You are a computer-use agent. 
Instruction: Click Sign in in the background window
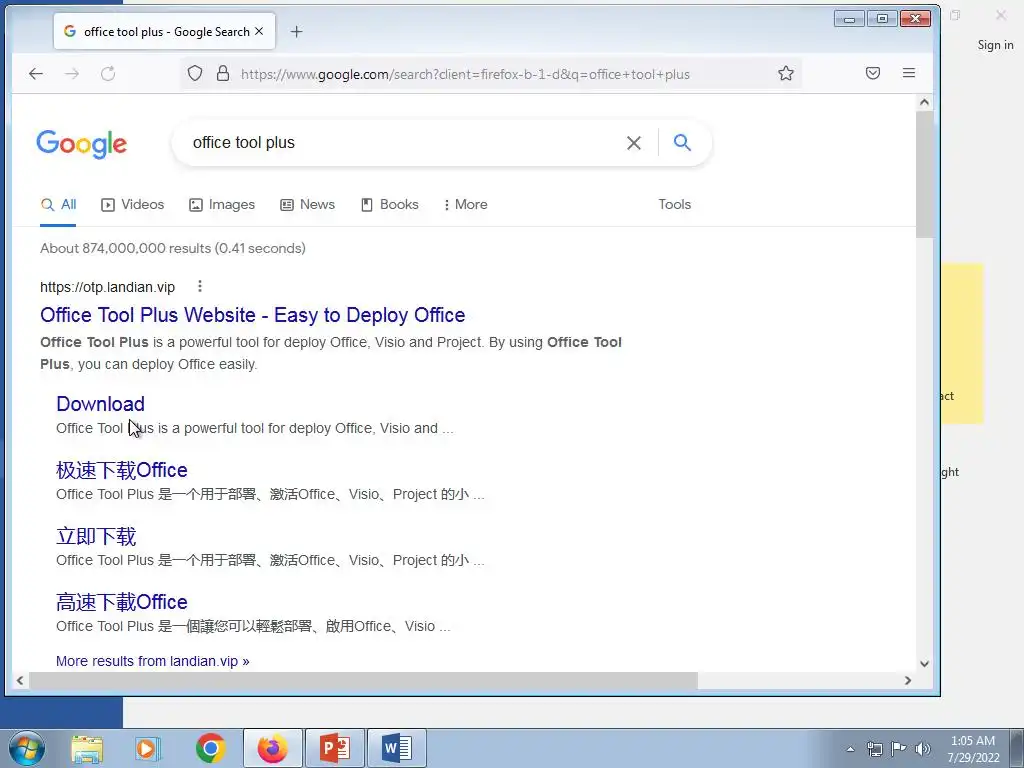(x=995, y=45)
